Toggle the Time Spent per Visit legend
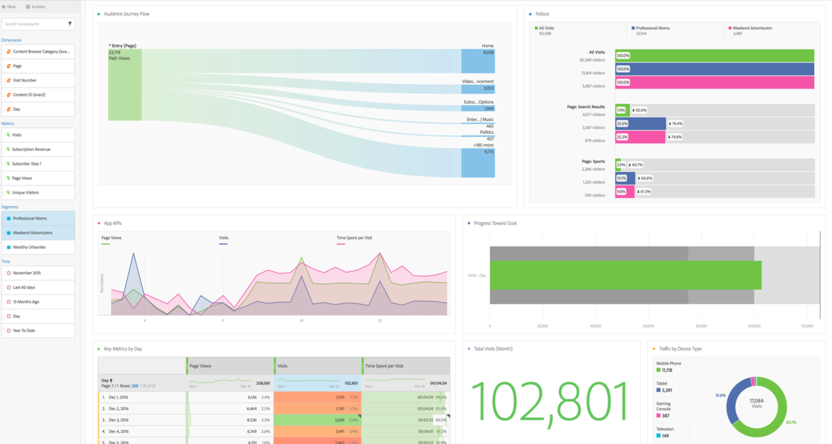Viewport: 832px width, 444px height. (354, 240)
